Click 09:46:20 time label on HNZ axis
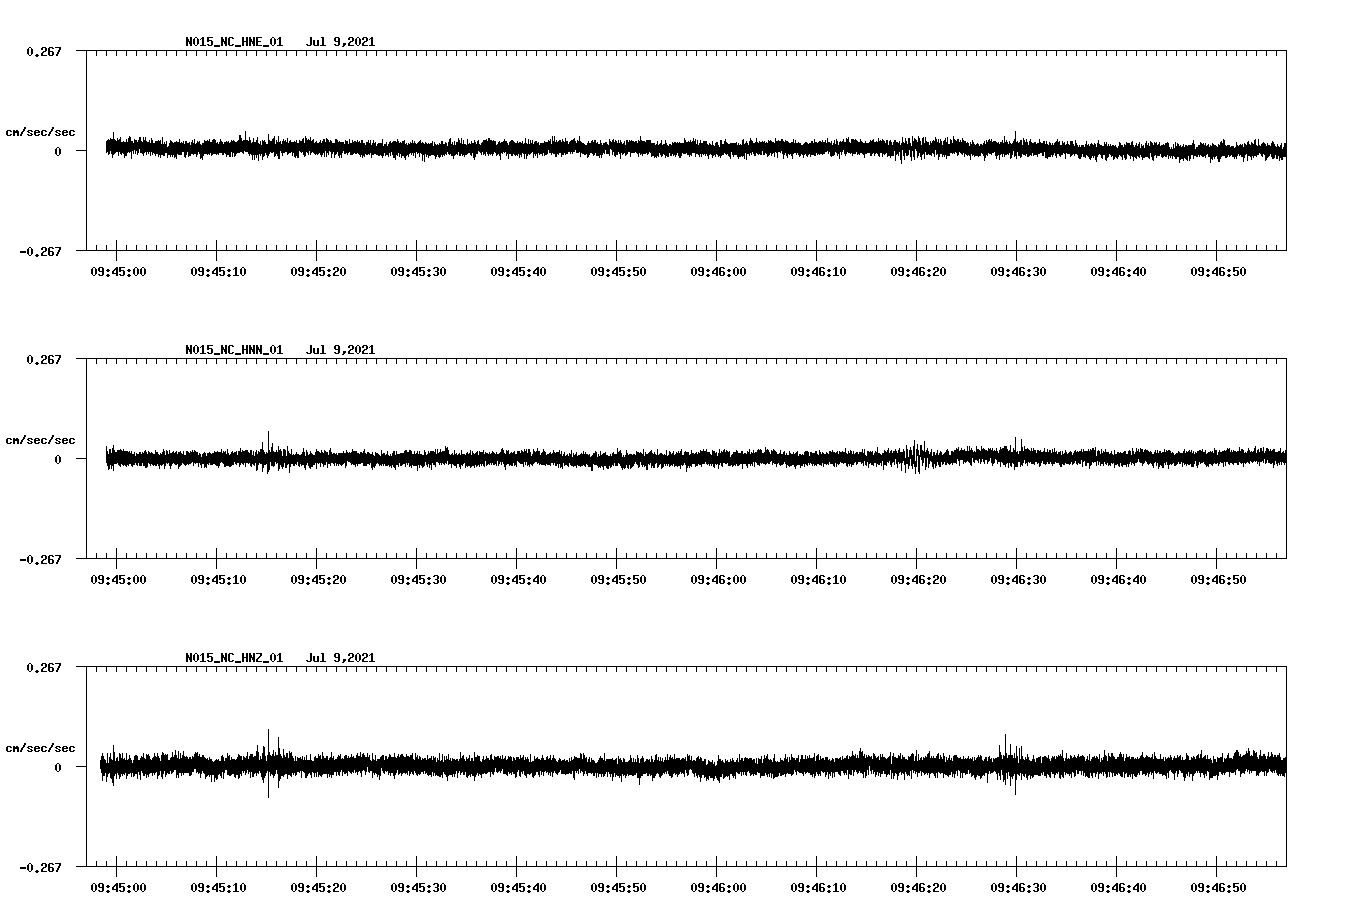 coord(918,887)
